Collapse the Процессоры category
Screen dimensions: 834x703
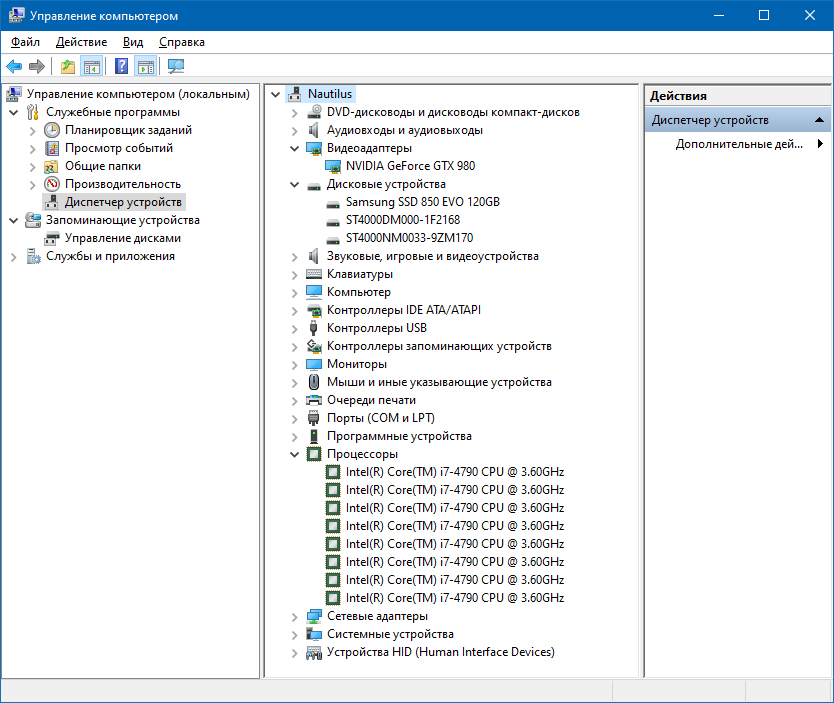(294, 454)
